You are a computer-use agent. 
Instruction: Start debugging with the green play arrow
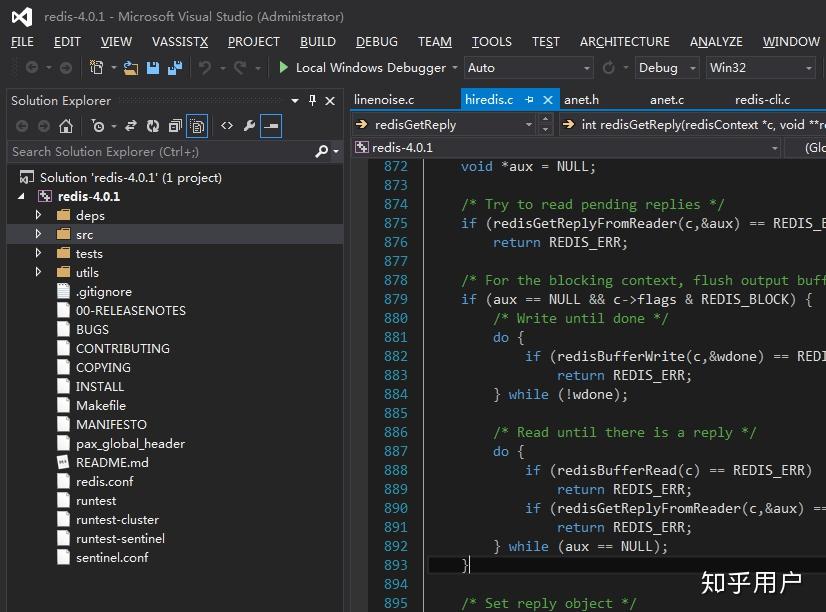[x=284, y=68]
